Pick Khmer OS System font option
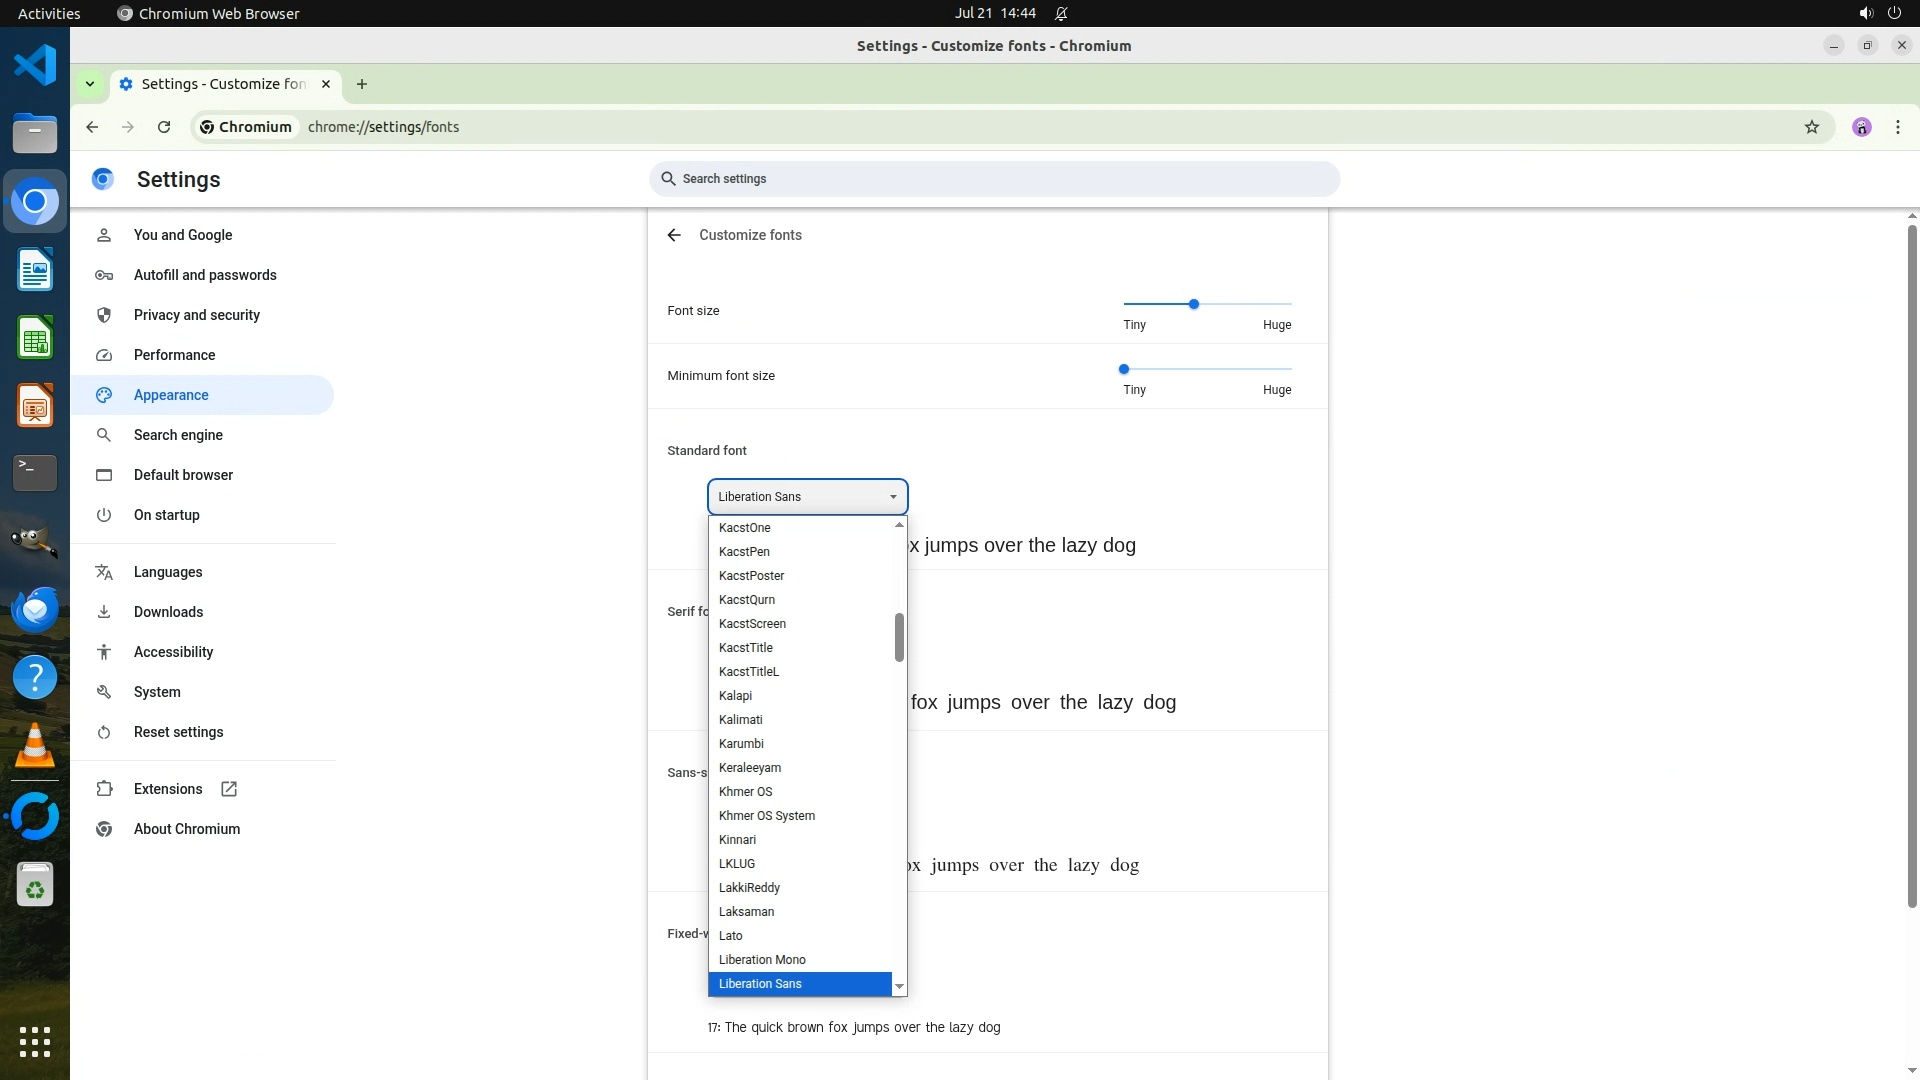1920x1080 pixels. point(767,816)
